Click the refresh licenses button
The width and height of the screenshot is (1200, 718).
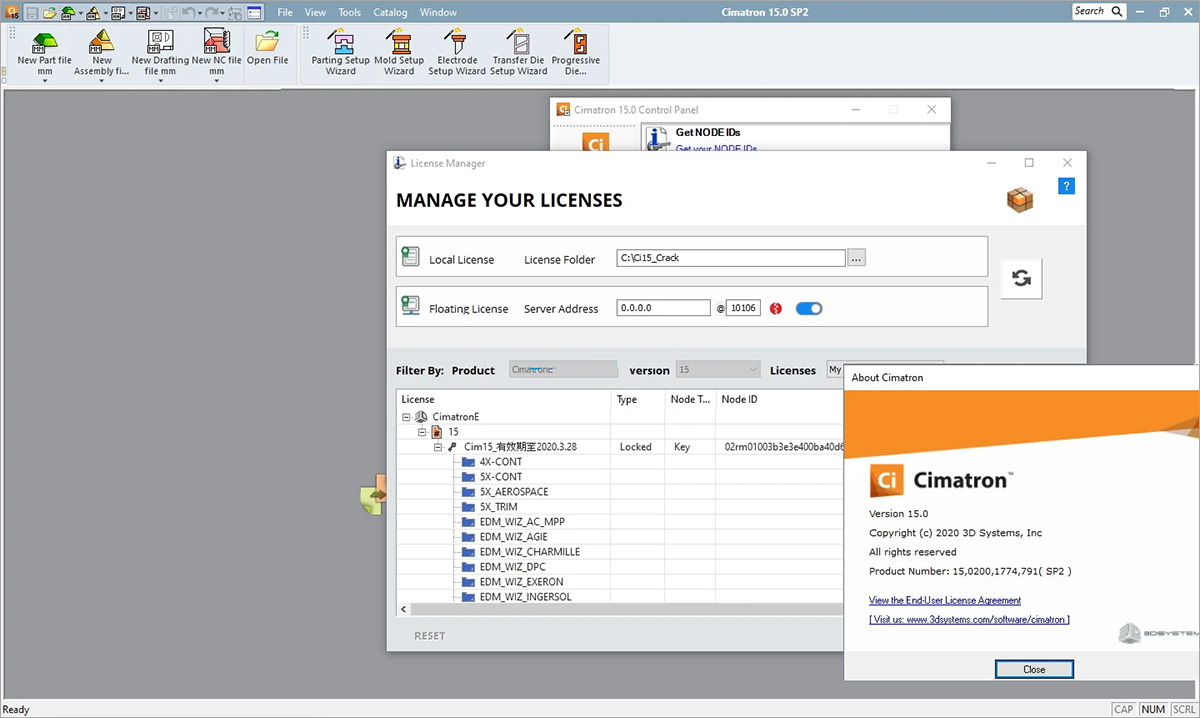coord(1021,279)
